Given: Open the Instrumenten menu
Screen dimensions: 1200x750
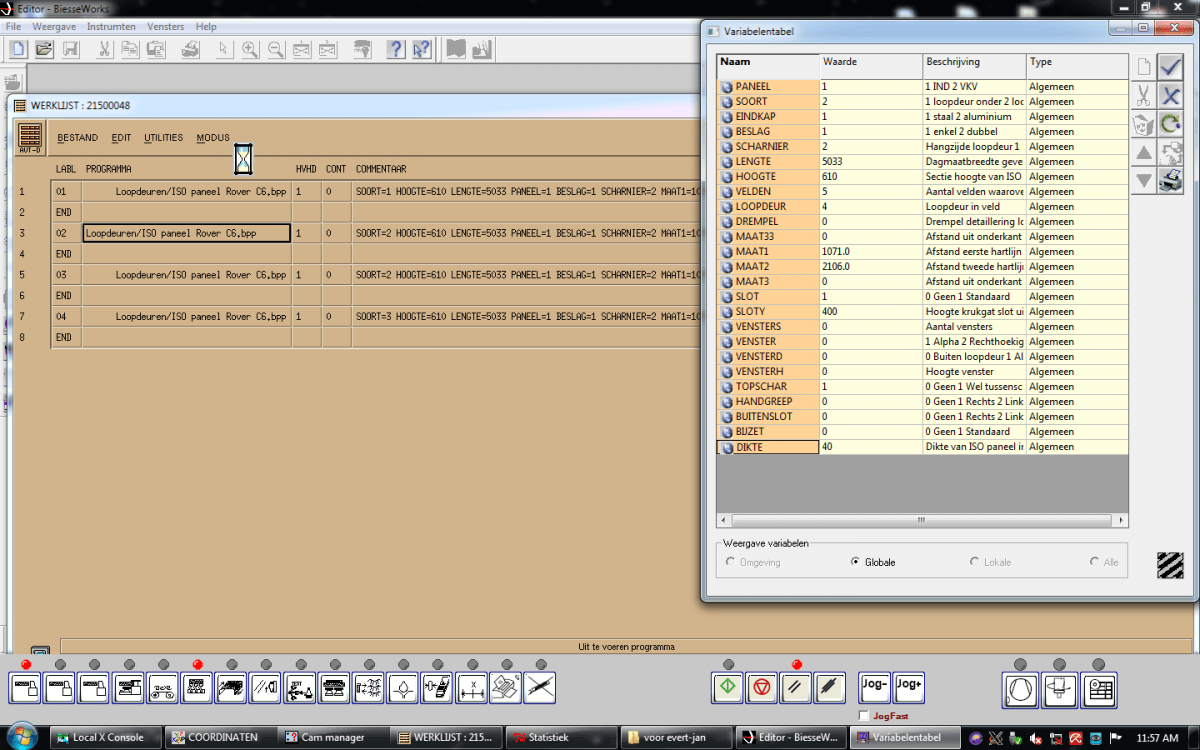Looking at the screenshot, I should 111,26.
